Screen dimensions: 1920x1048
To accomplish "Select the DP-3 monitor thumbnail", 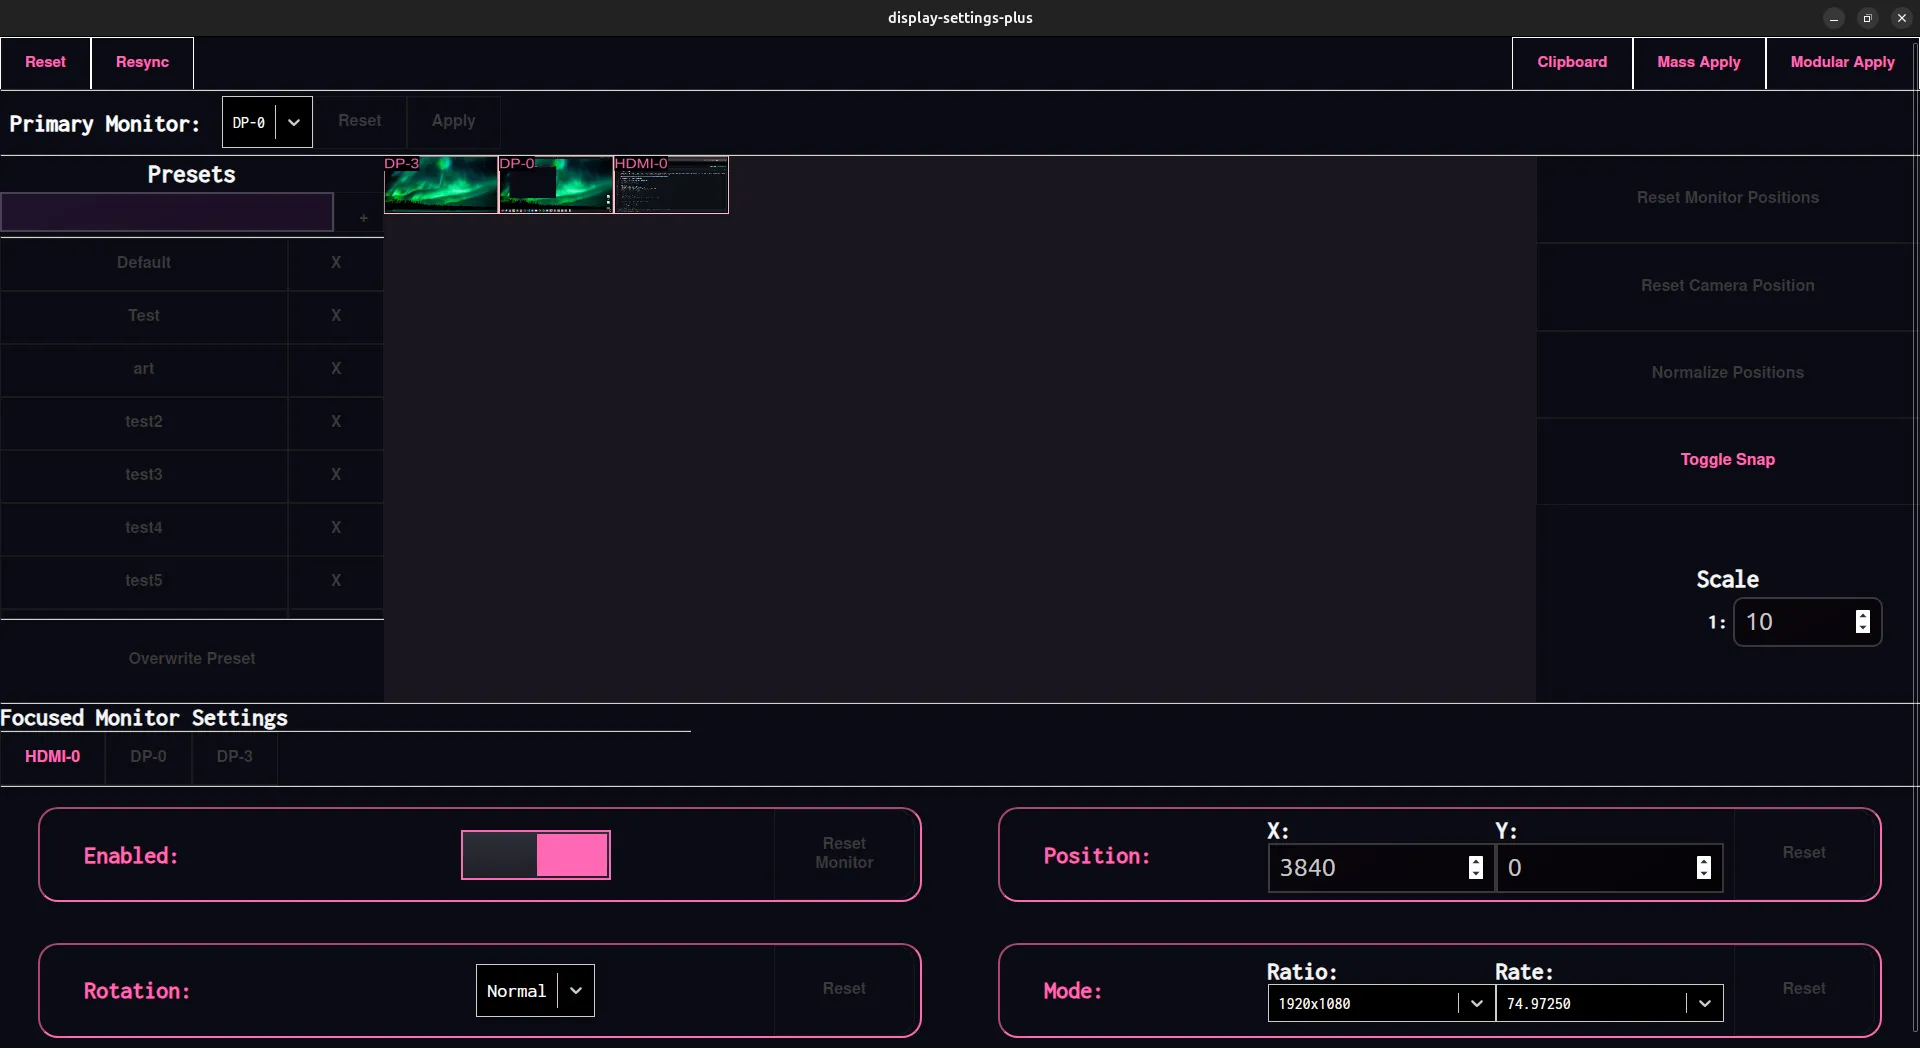I will tap(438, 185).
